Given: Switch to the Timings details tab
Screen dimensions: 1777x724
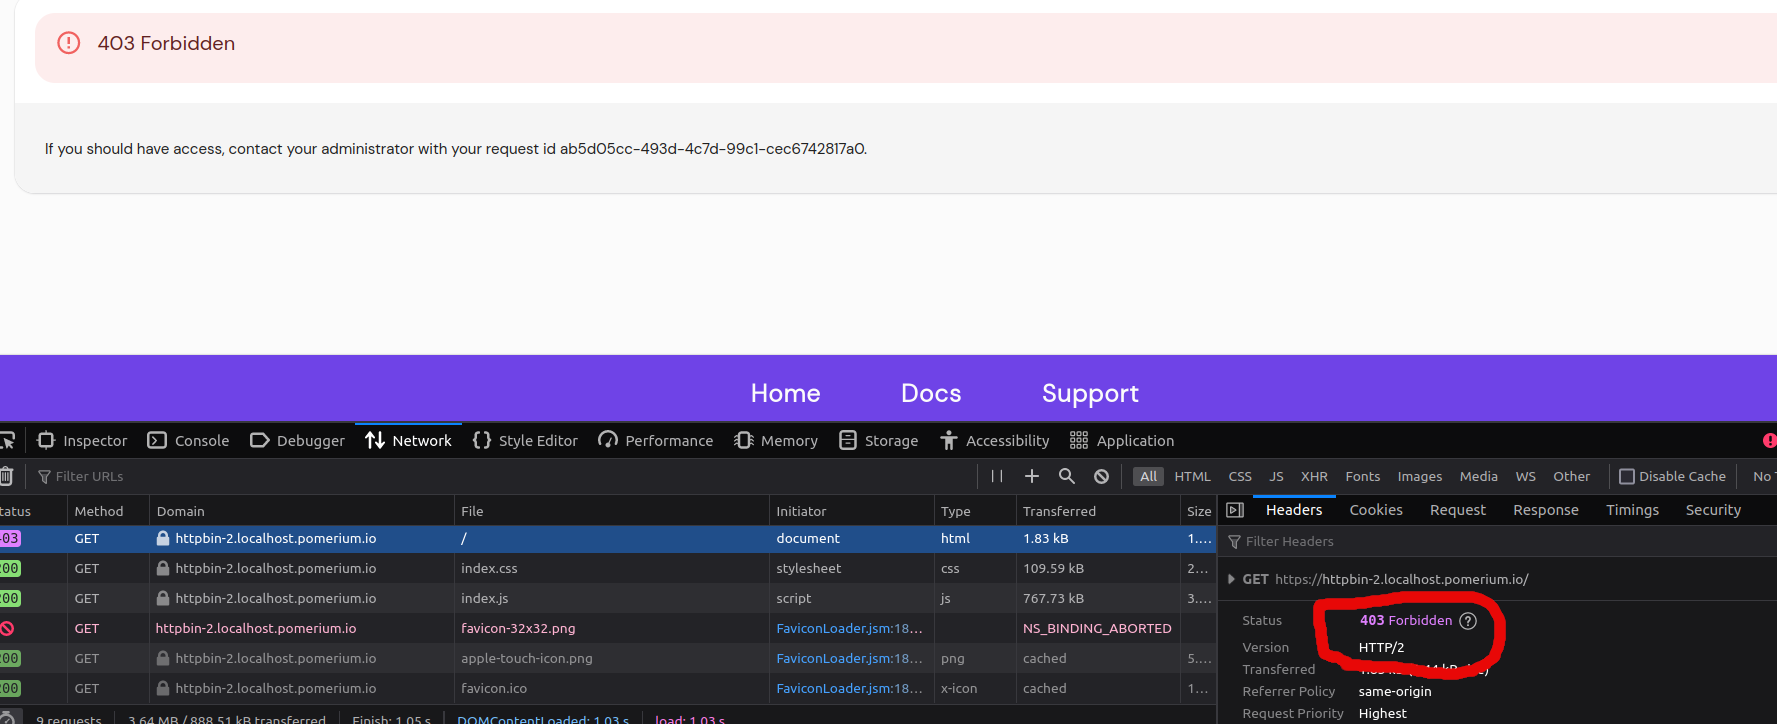Looking at the screenshot, I should click(x=1632, y=510).
